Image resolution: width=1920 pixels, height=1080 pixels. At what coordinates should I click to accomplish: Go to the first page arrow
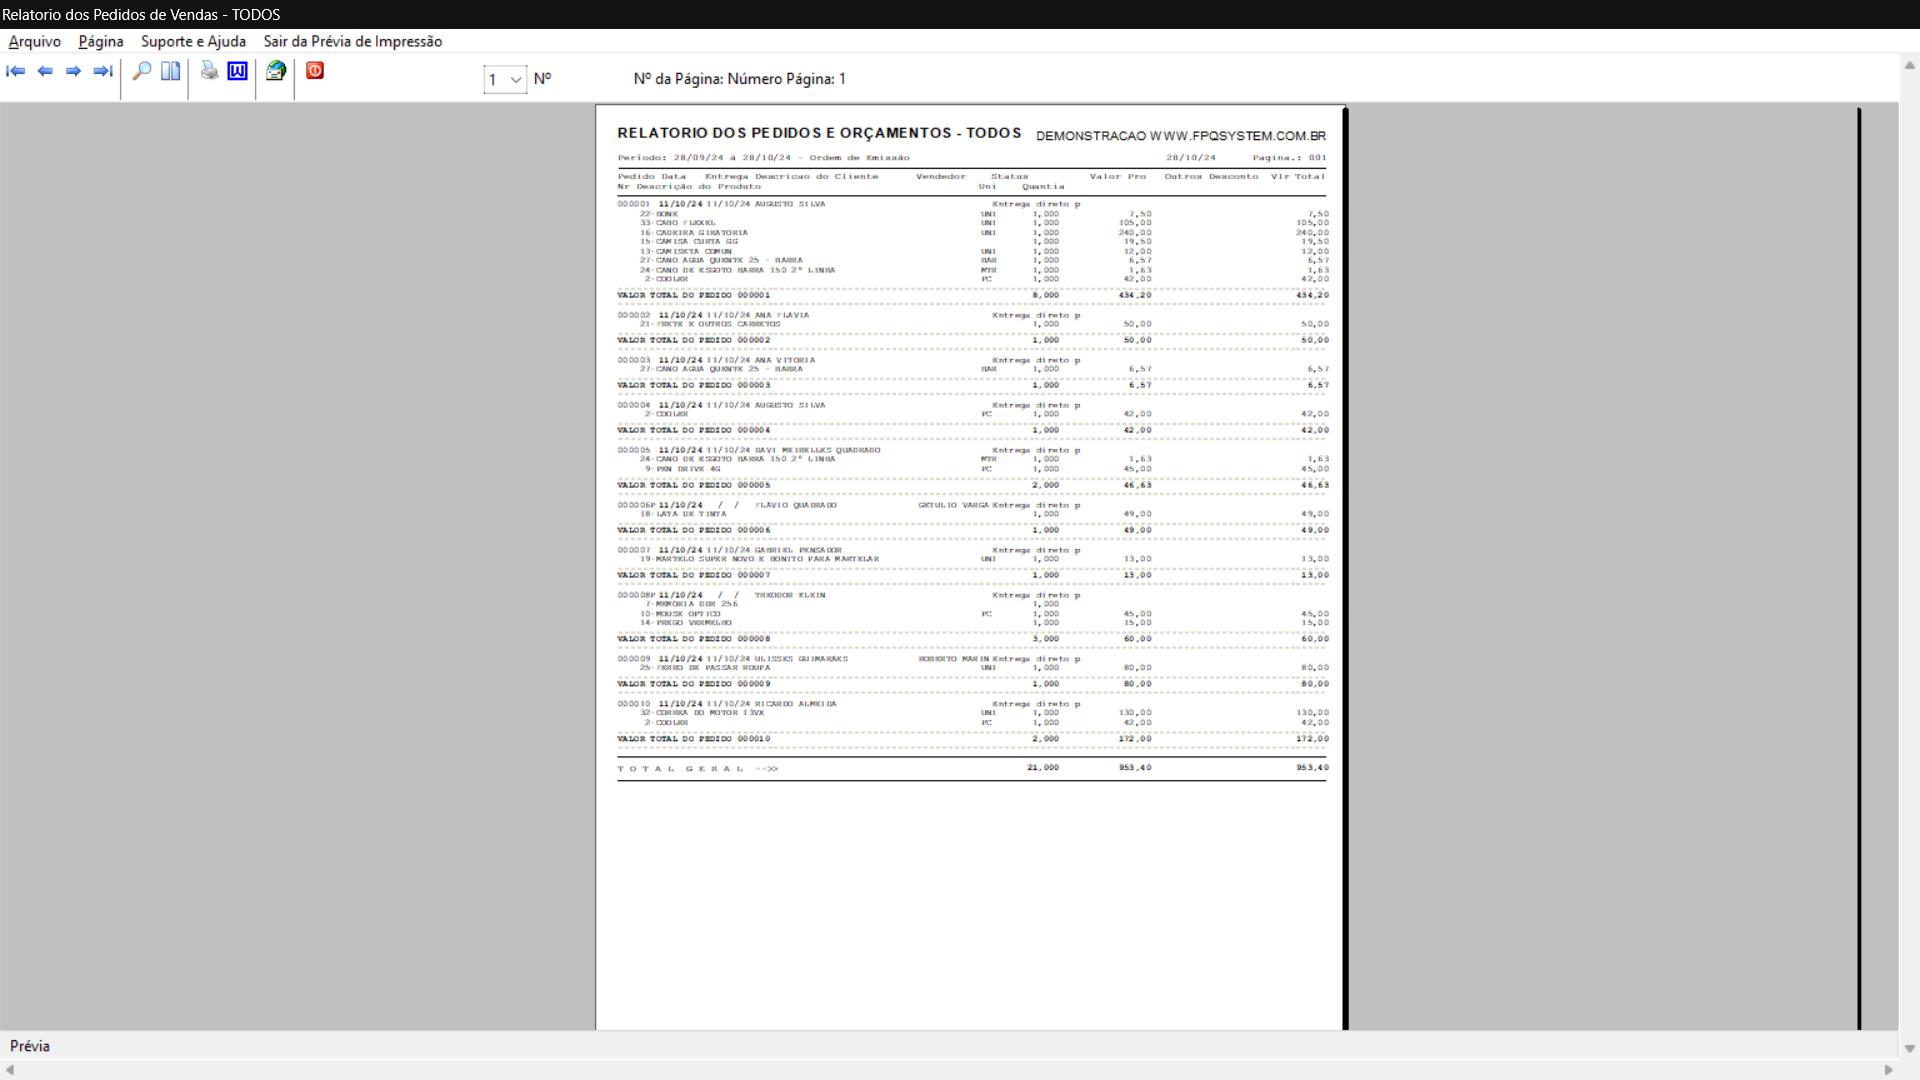pyautogui.click(x=16, y=71)
